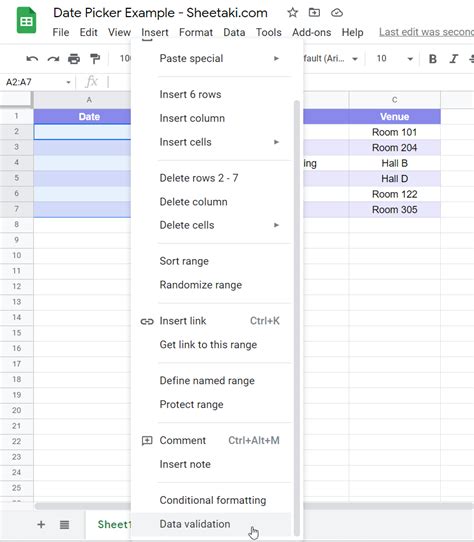Toggle Bold formatting button
The width and height of the screenshot is (474, 542).
(433, 59)
